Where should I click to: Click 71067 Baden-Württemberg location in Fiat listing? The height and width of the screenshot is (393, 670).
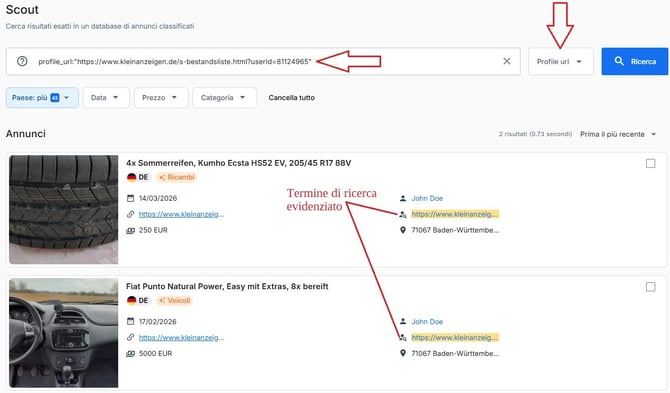pyautogui.click(x=455, y=354)
